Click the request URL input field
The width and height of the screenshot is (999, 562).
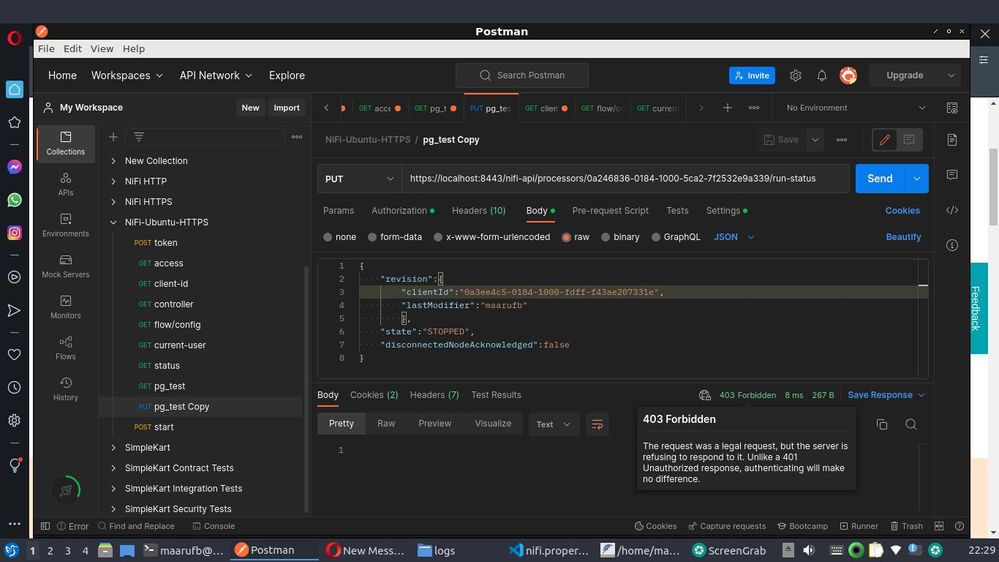coord(625,179)
